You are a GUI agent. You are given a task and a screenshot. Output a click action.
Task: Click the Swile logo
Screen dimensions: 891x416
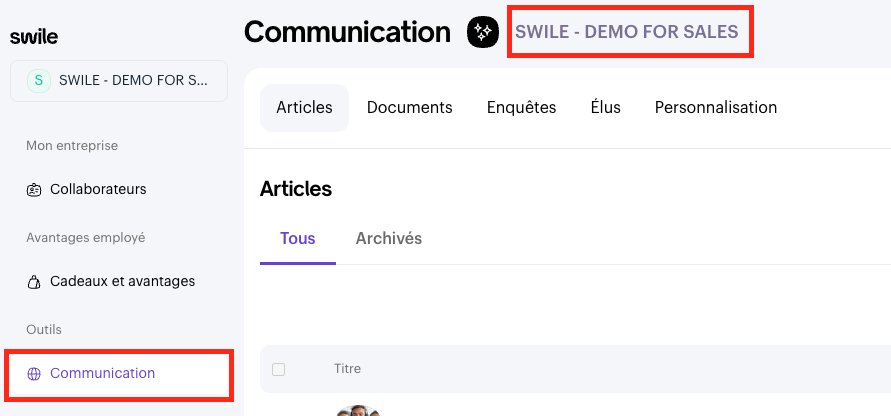pos(34,38)
